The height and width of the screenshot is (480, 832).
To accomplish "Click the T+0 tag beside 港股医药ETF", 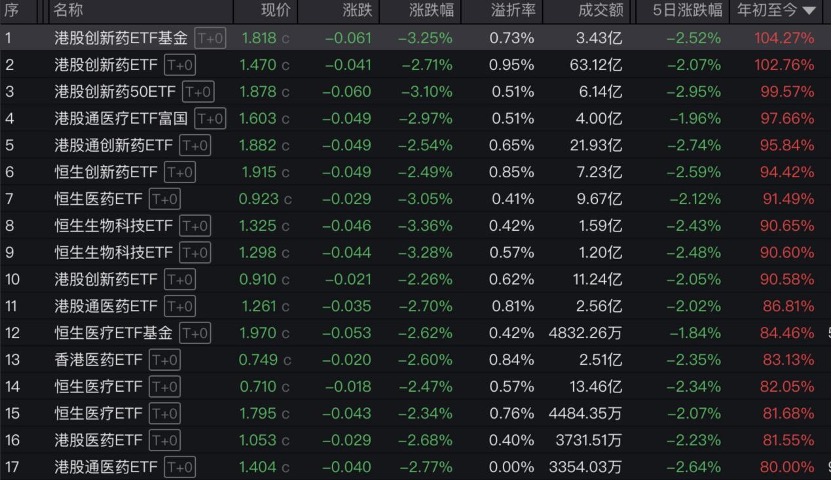I will point(166,439).
